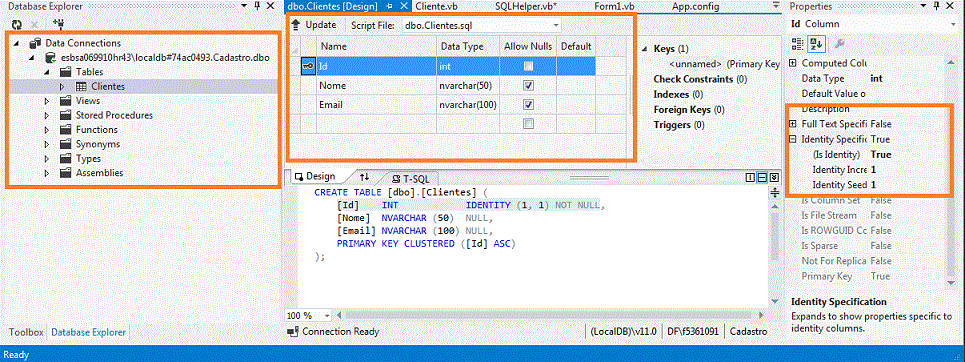Select the Check Constraints (0) entry
The height and width of the screenshot is (362, 965).
click(x=700, y=79)
